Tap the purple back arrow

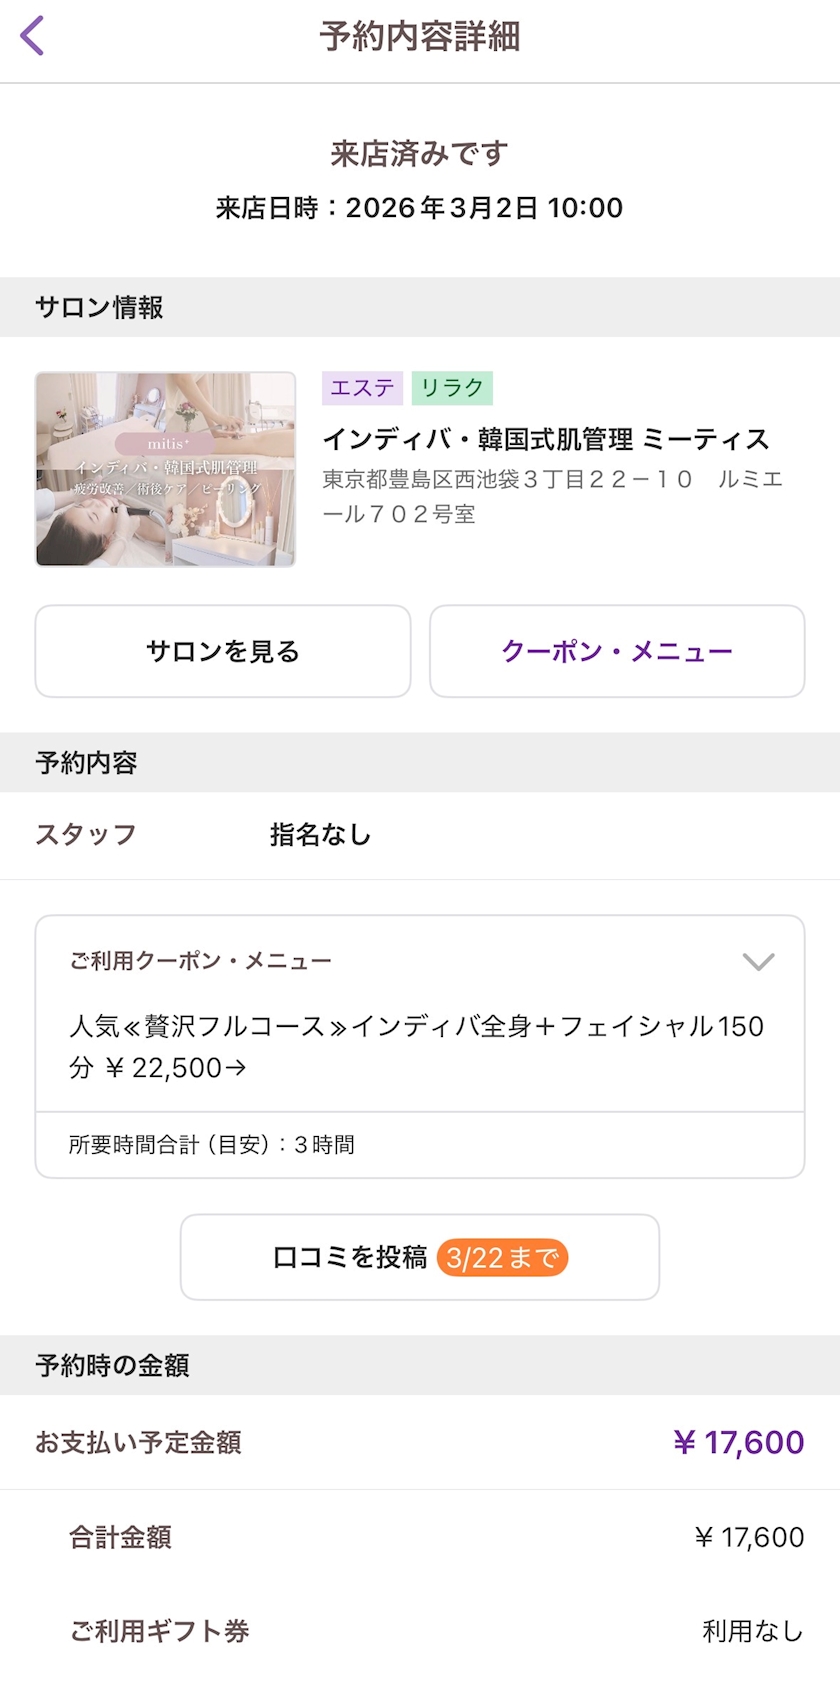coord(33,36)
